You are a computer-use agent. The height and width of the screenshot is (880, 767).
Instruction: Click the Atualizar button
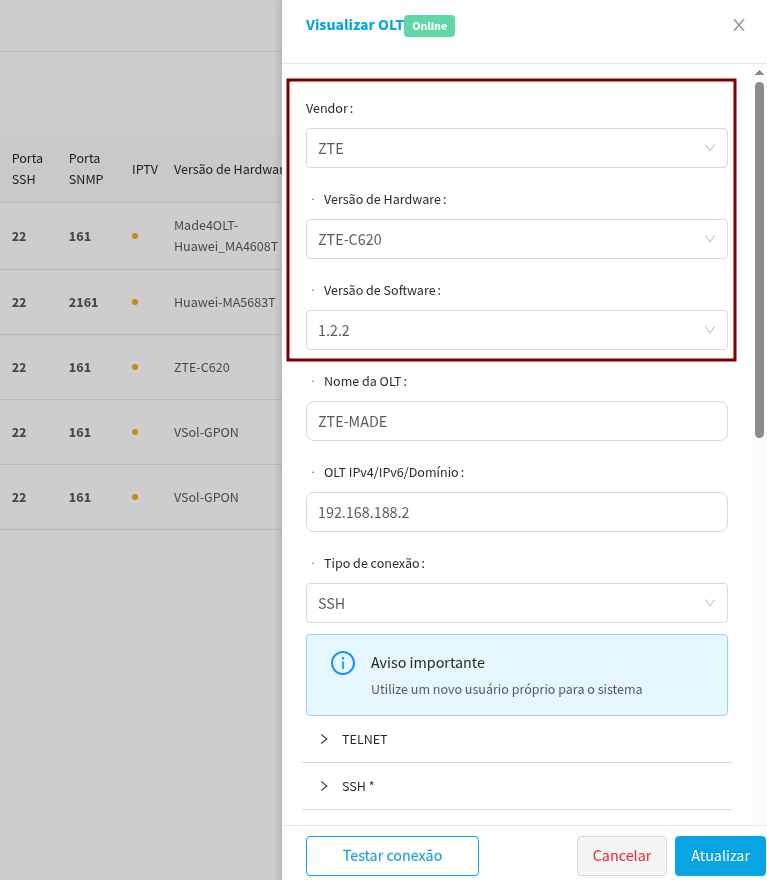click(x=720, y=856)
